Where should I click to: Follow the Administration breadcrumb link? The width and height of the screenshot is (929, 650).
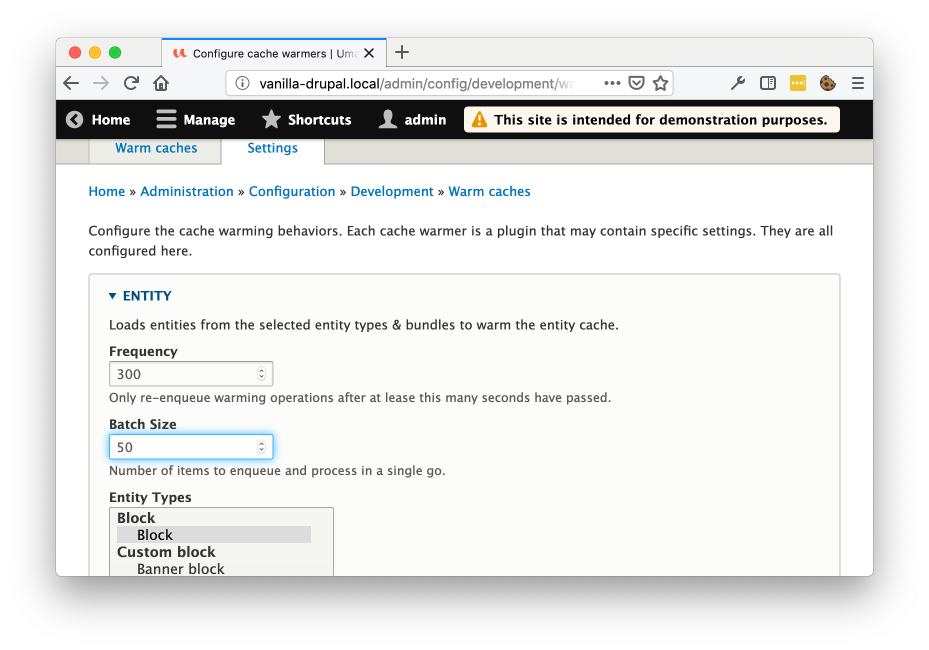(187, 191)
